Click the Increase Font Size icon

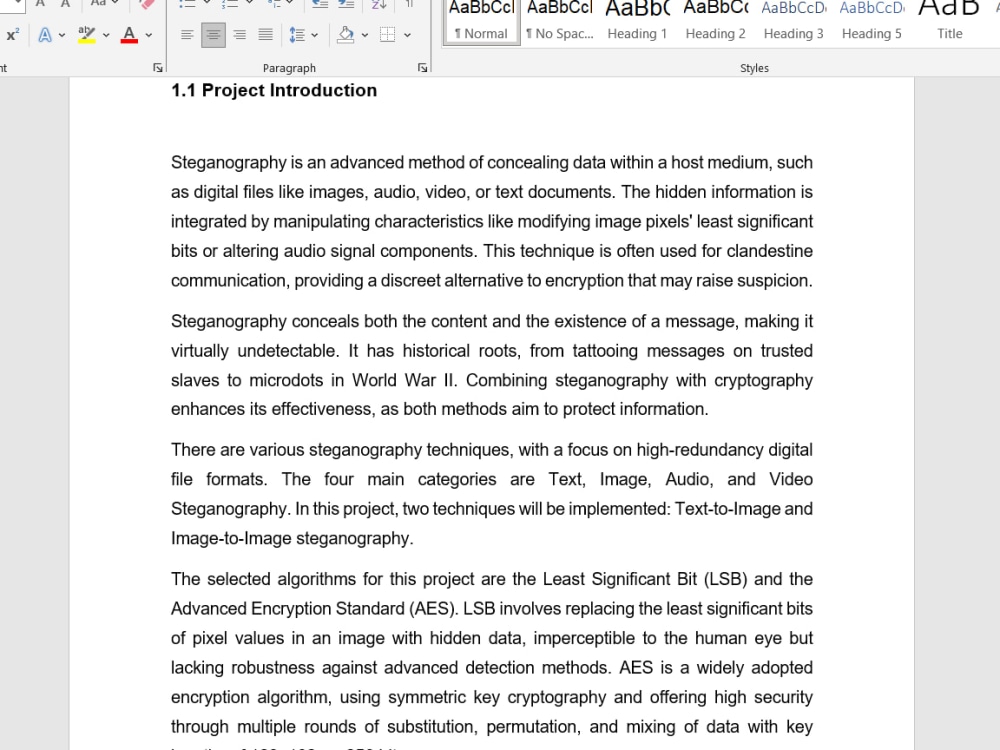click(x=38, y=4)
